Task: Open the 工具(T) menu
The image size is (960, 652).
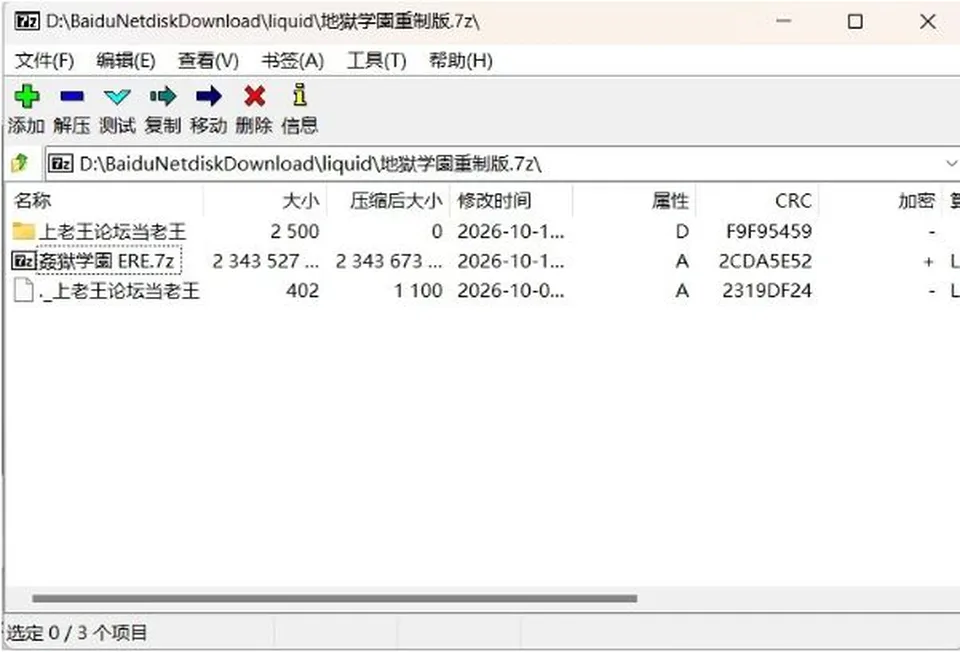Action: [x=377, y=61]
